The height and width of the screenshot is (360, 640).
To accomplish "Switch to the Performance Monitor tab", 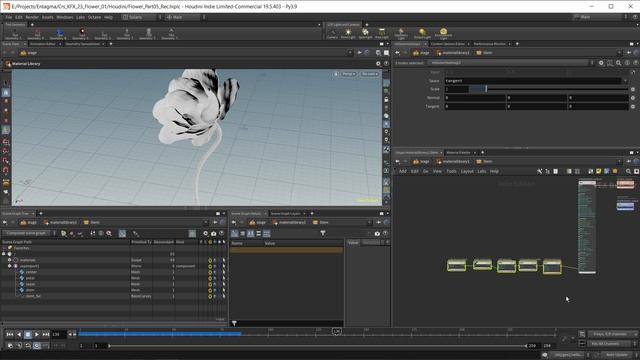I will pos(489,44).
